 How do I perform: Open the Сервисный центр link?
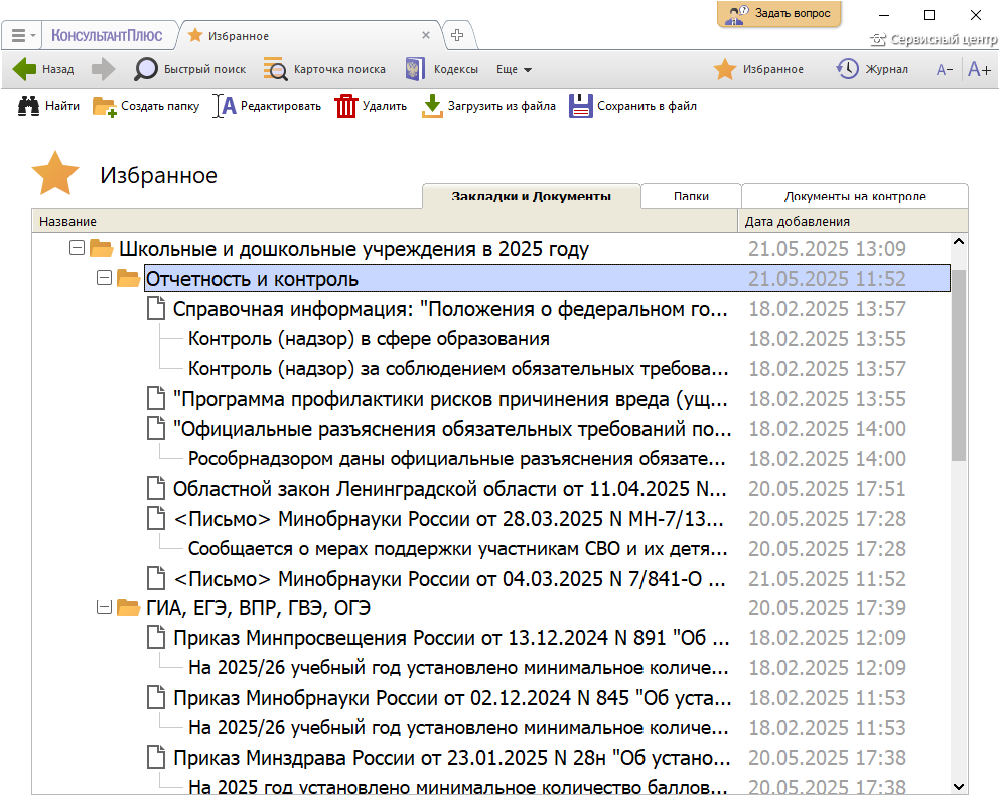[934, 40]
